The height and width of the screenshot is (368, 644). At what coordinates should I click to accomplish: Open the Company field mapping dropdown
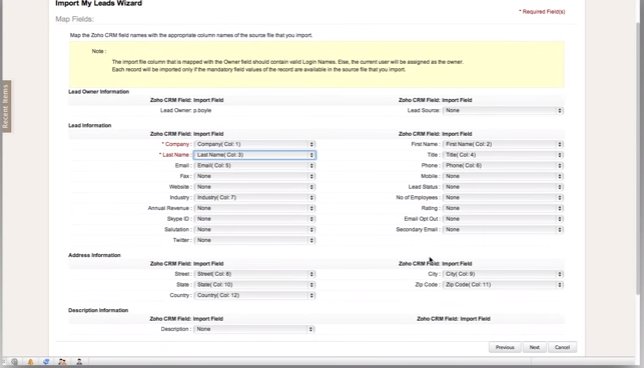[255, 144]
